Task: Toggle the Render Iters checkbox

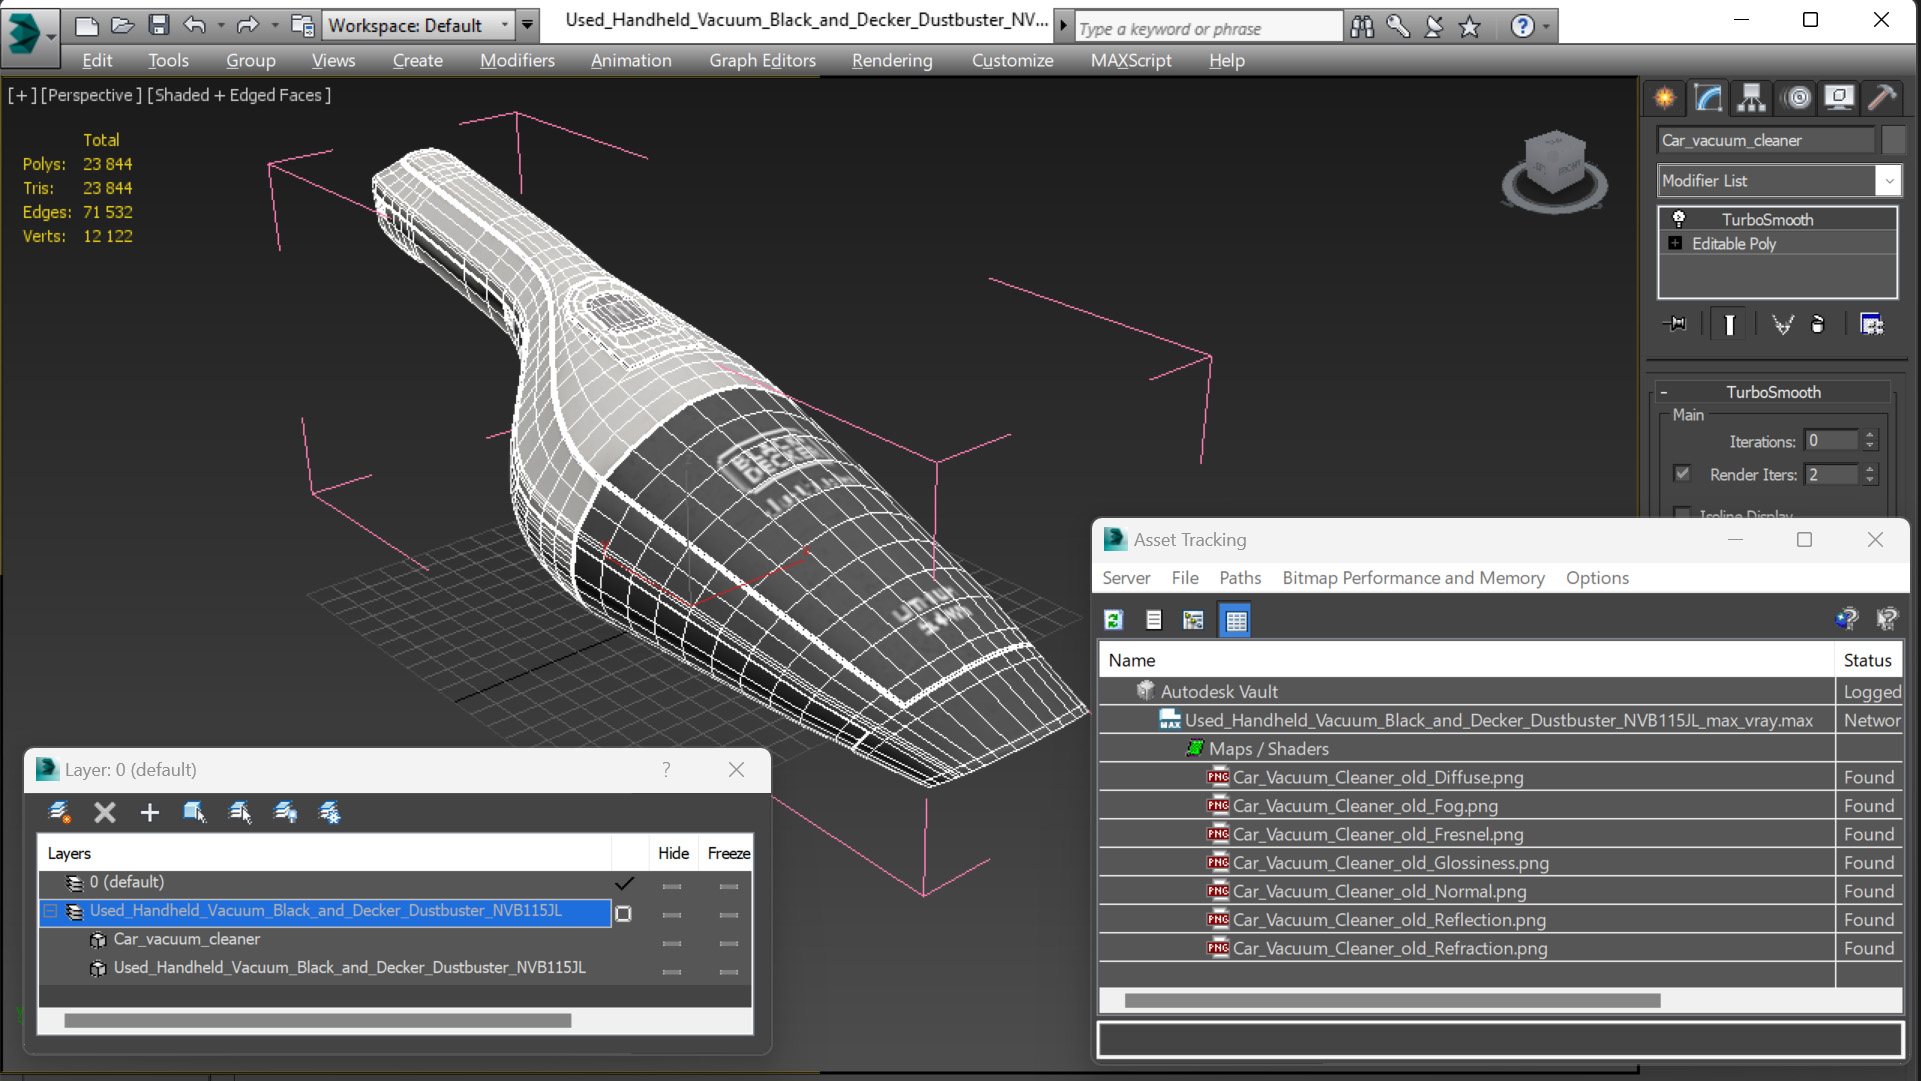Action: click(1682, 473)
